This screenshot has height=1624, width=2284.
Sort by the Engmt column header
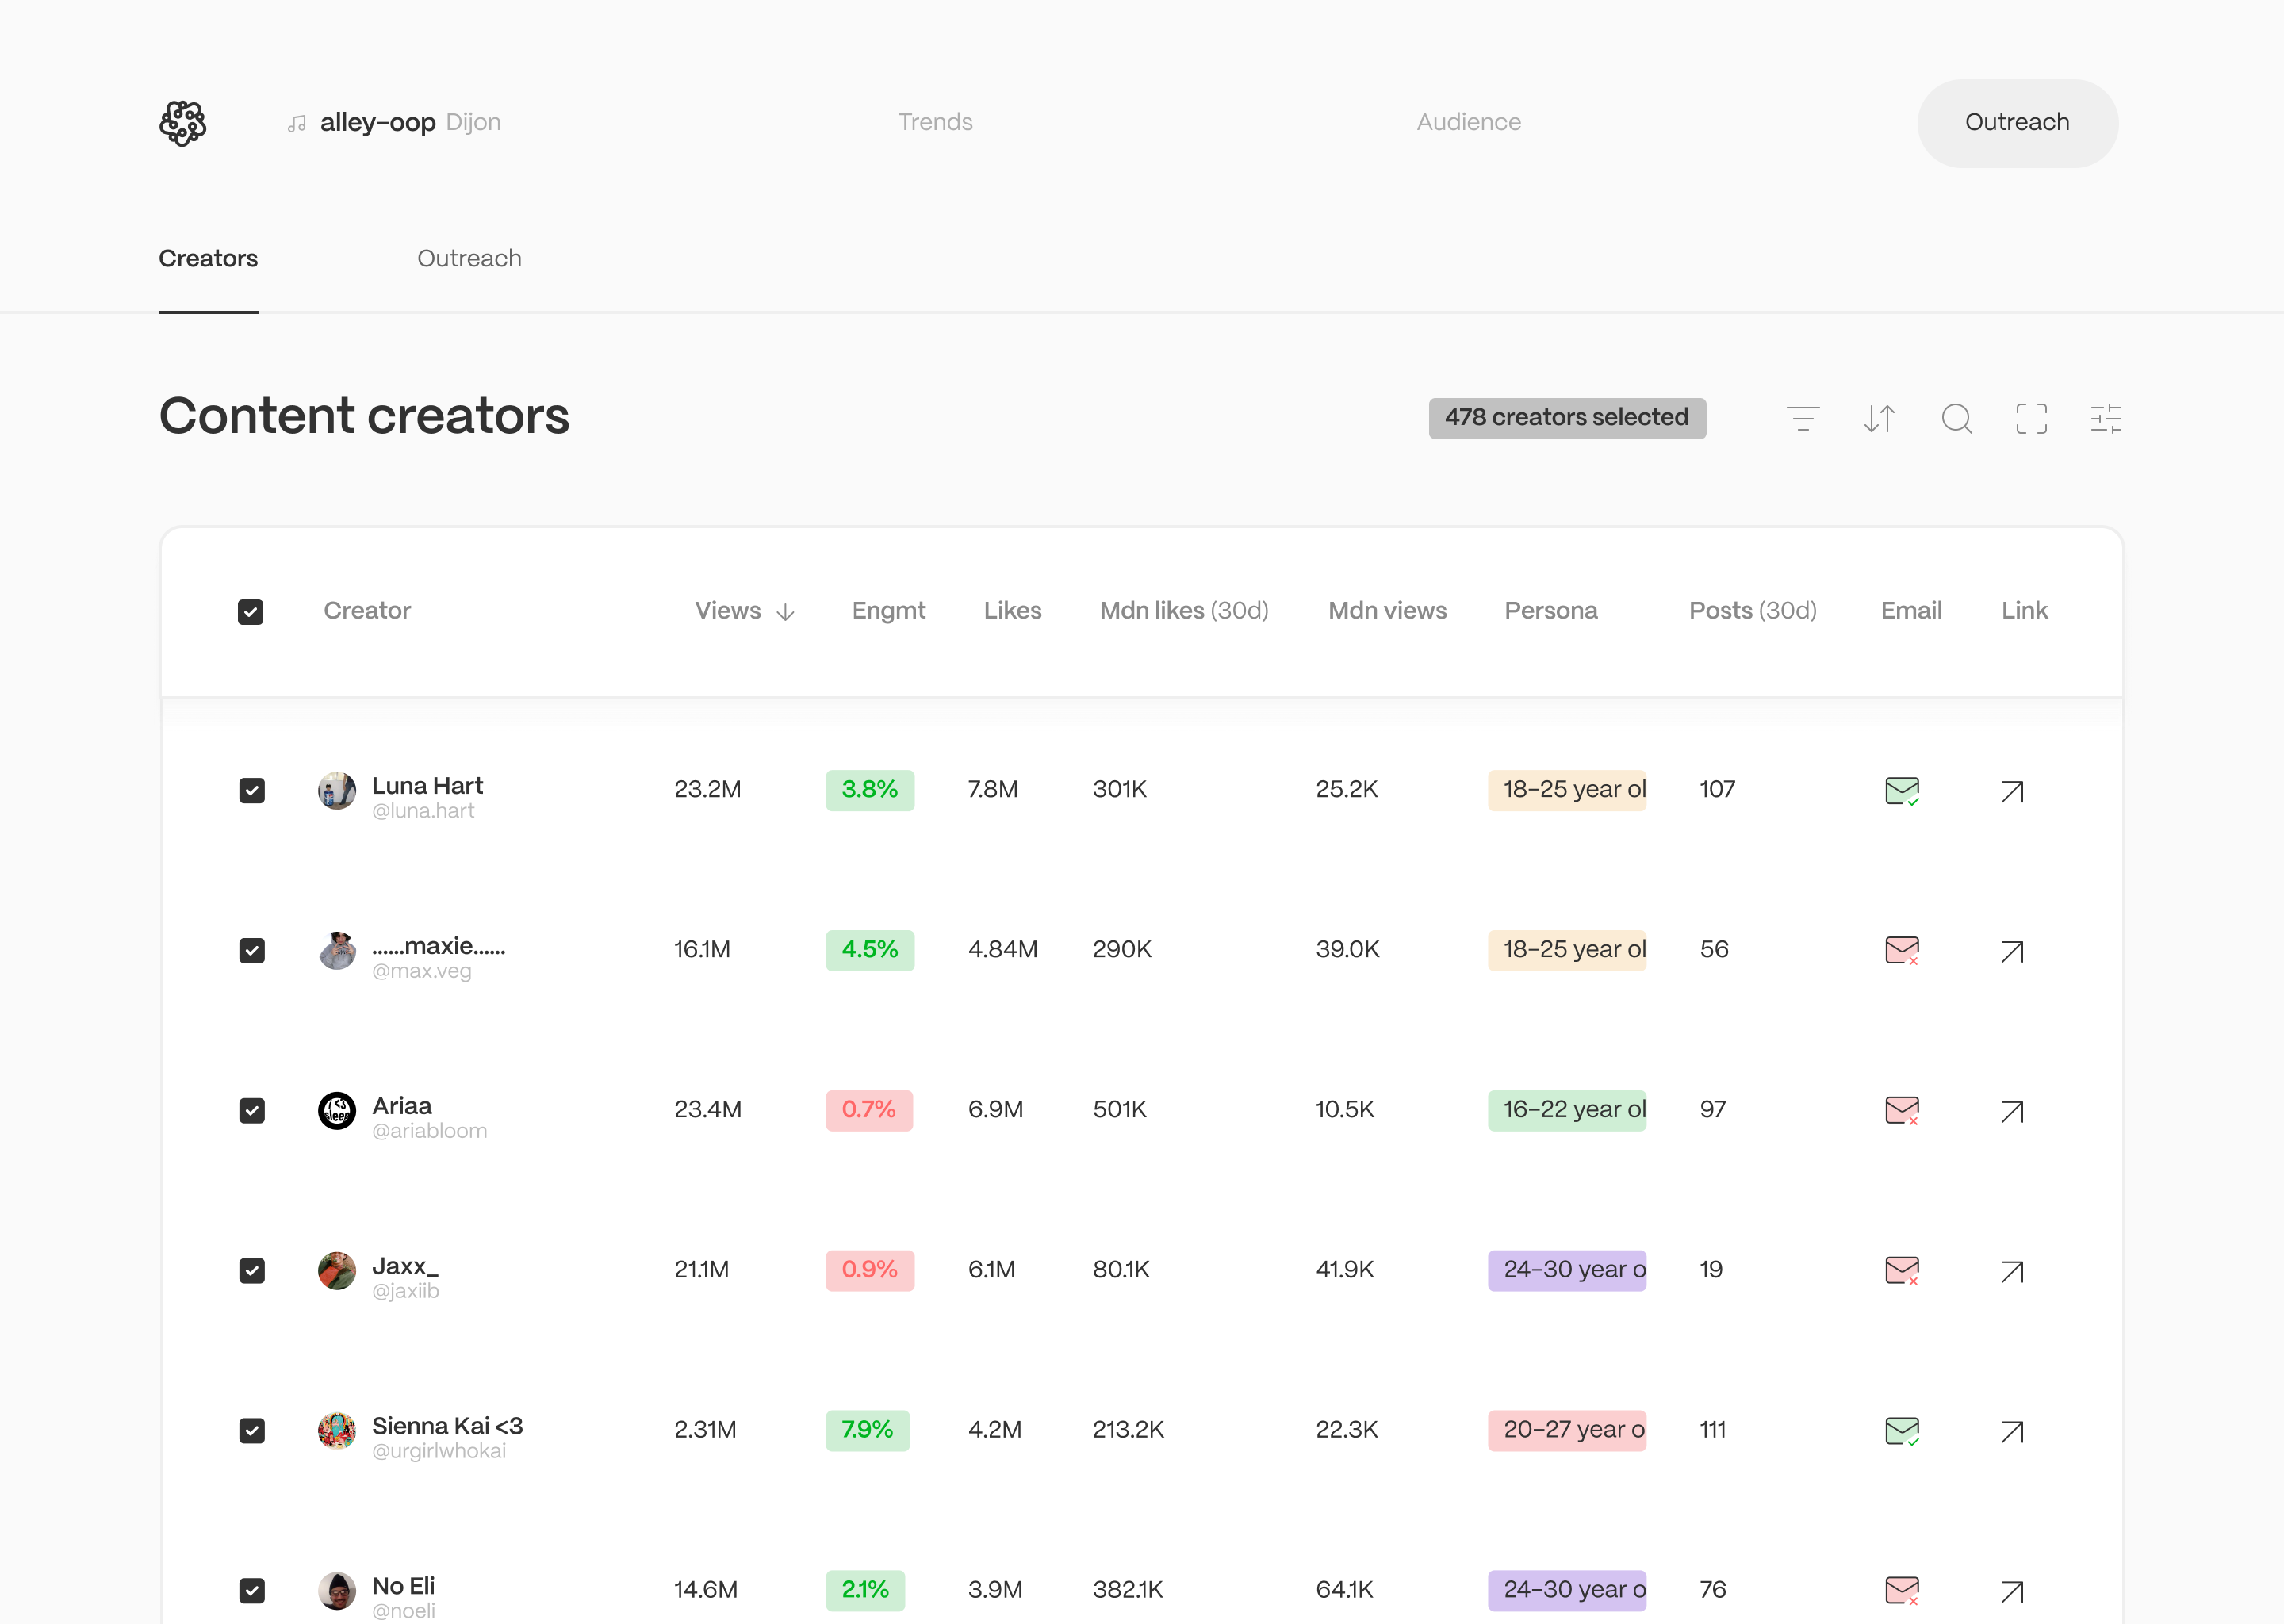click(888, 611)
